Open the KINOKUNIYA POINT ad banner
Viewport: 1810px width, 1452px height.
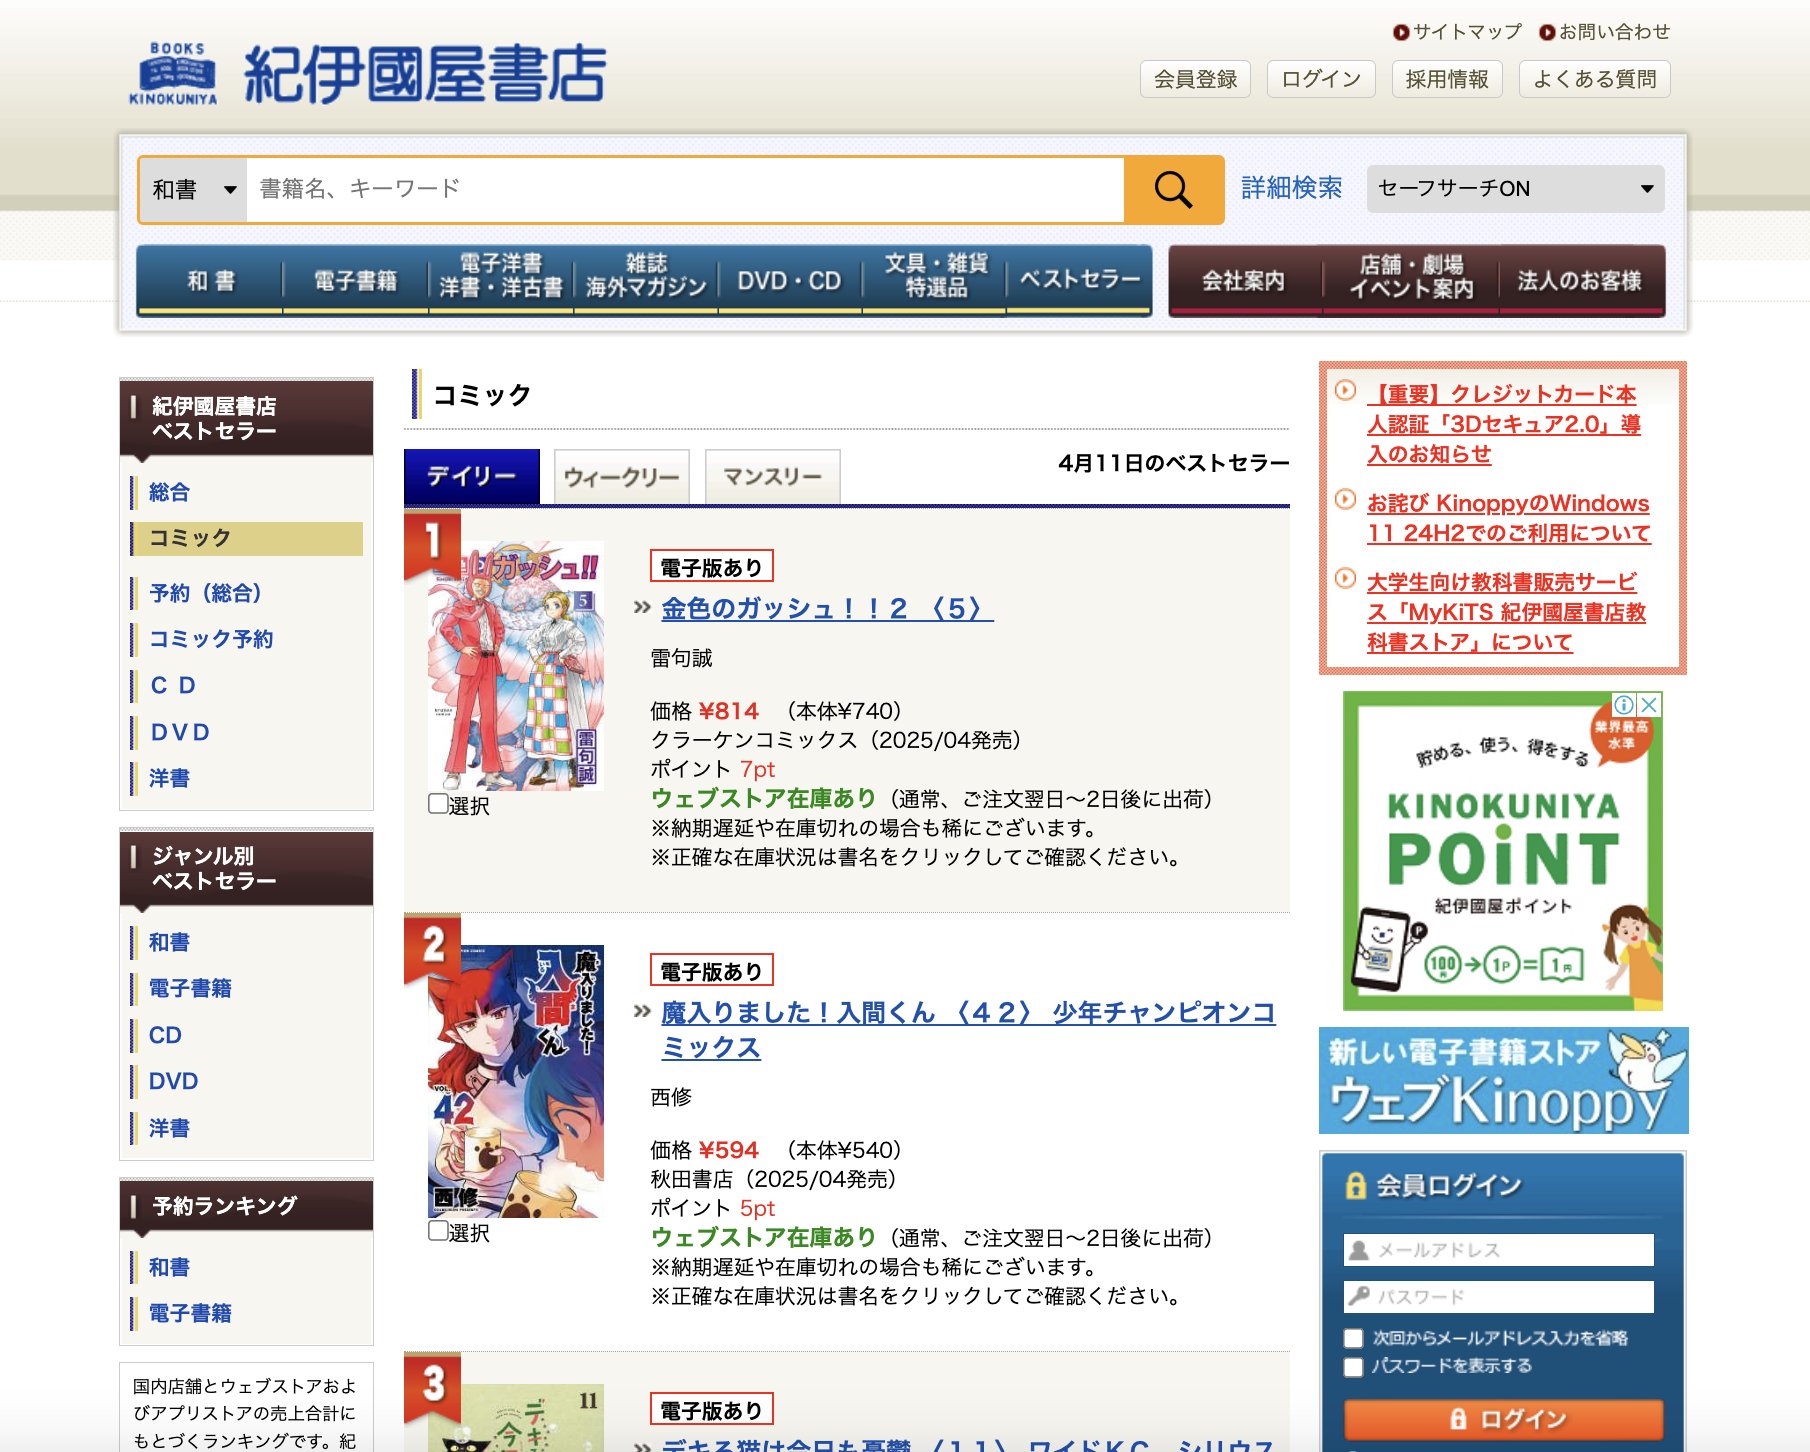(x=1503, y=851)
